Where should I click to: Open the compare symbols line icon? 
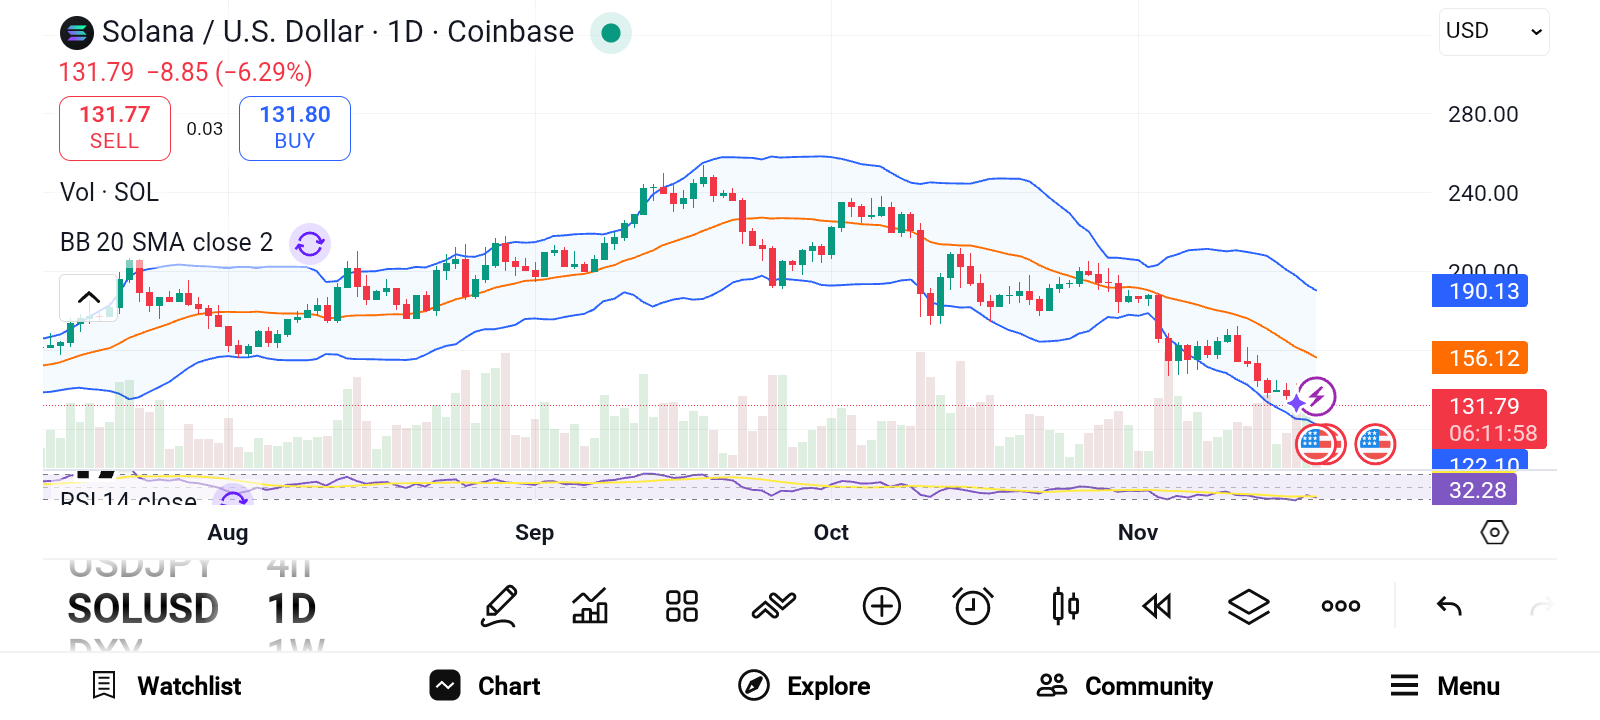click(774, 606)
